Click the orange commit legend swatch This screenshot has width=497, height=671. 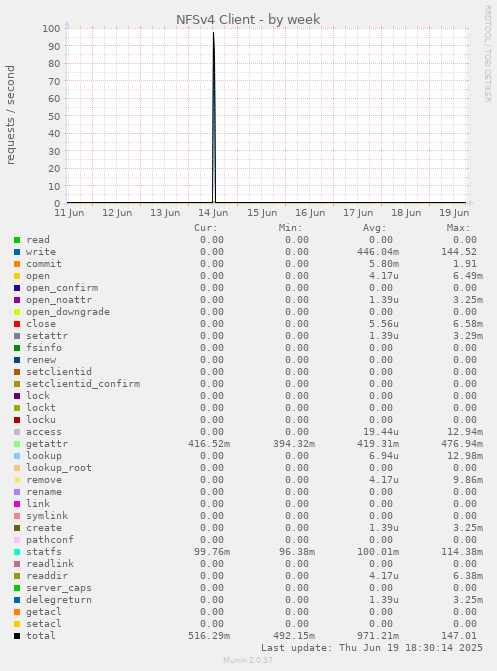click(x=17, y=264)
